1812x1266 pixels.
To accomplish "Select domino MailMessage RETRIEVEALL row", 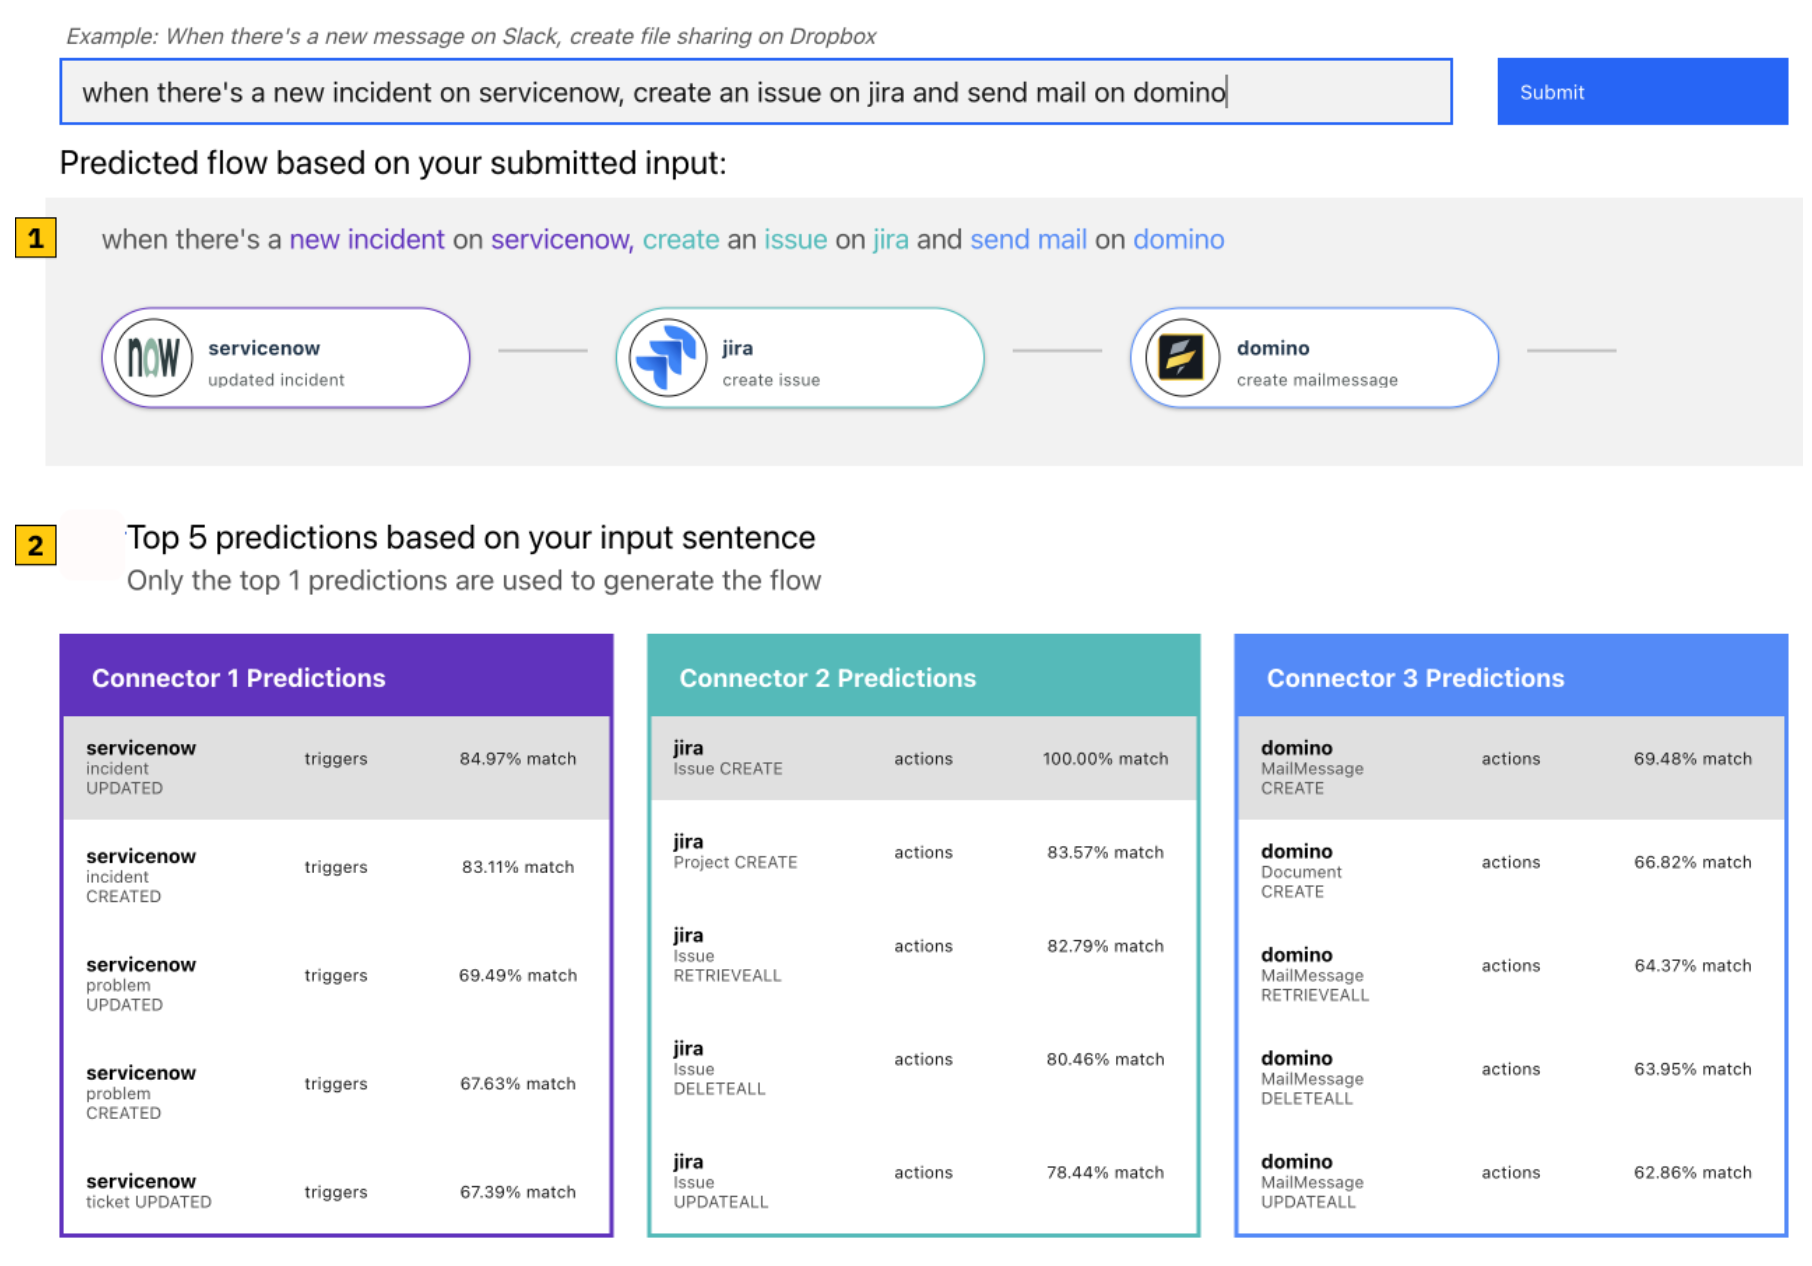I will (1510, 974).
